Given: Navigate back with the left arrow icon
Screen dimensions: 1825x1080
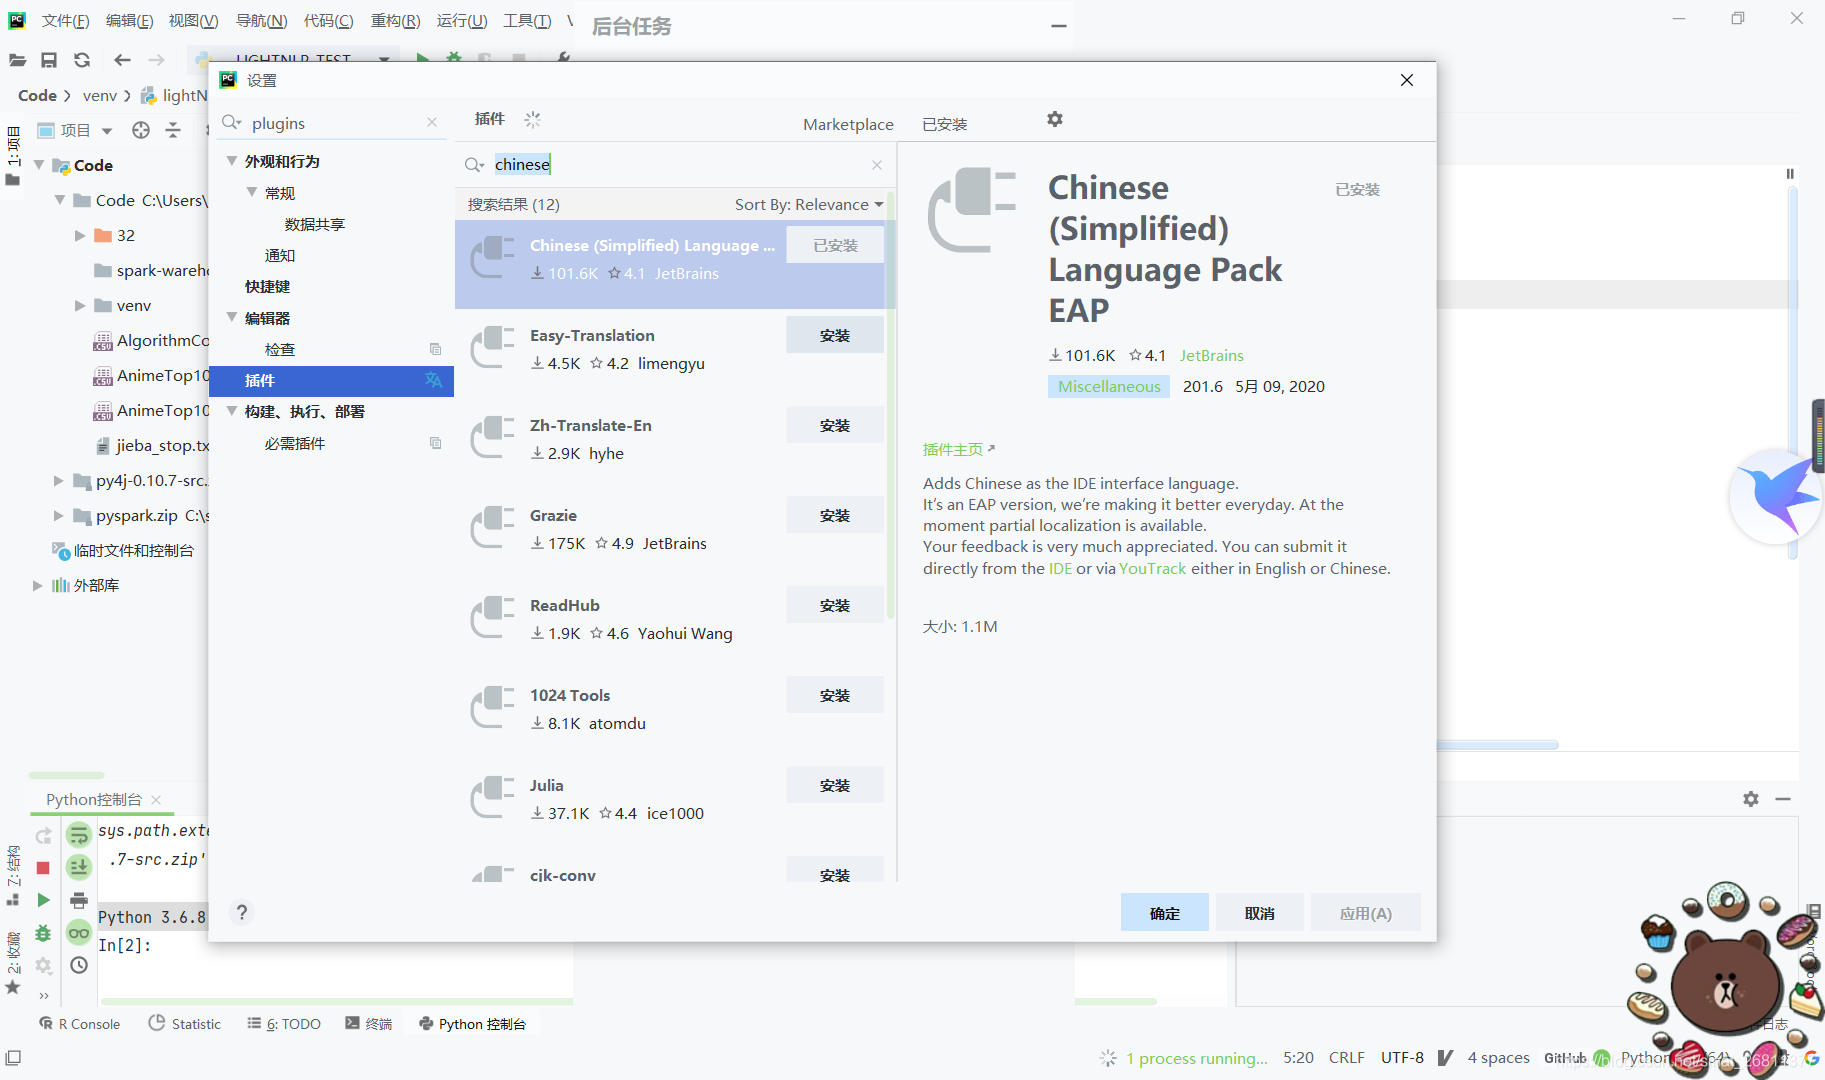Looking at the screenshot, I should tap(122, 60).
